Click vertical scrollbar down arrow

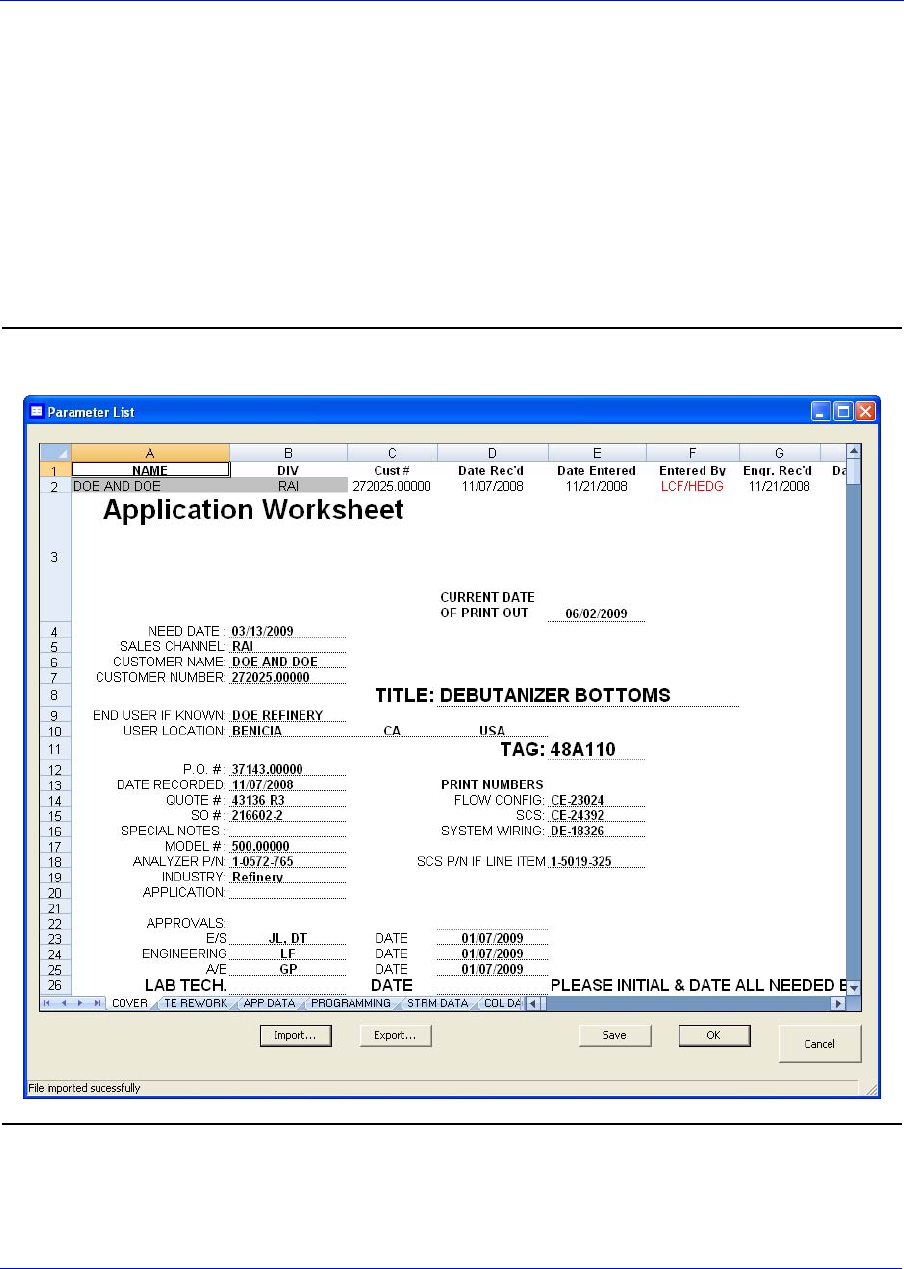point(853,988)
